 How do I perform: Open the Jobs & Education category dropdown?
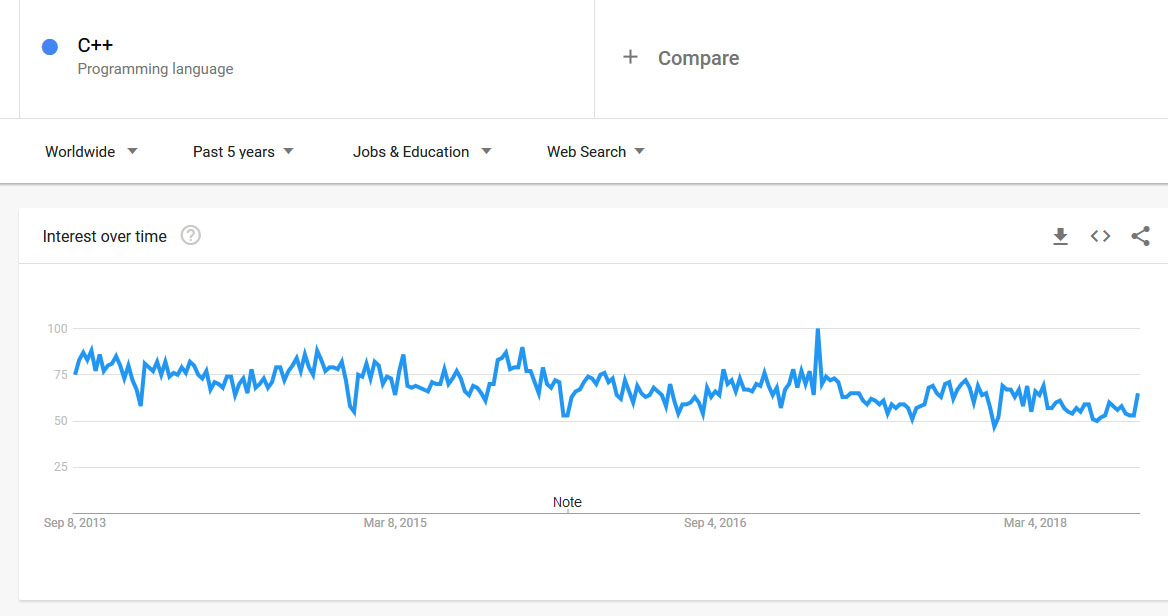point(421,152)
